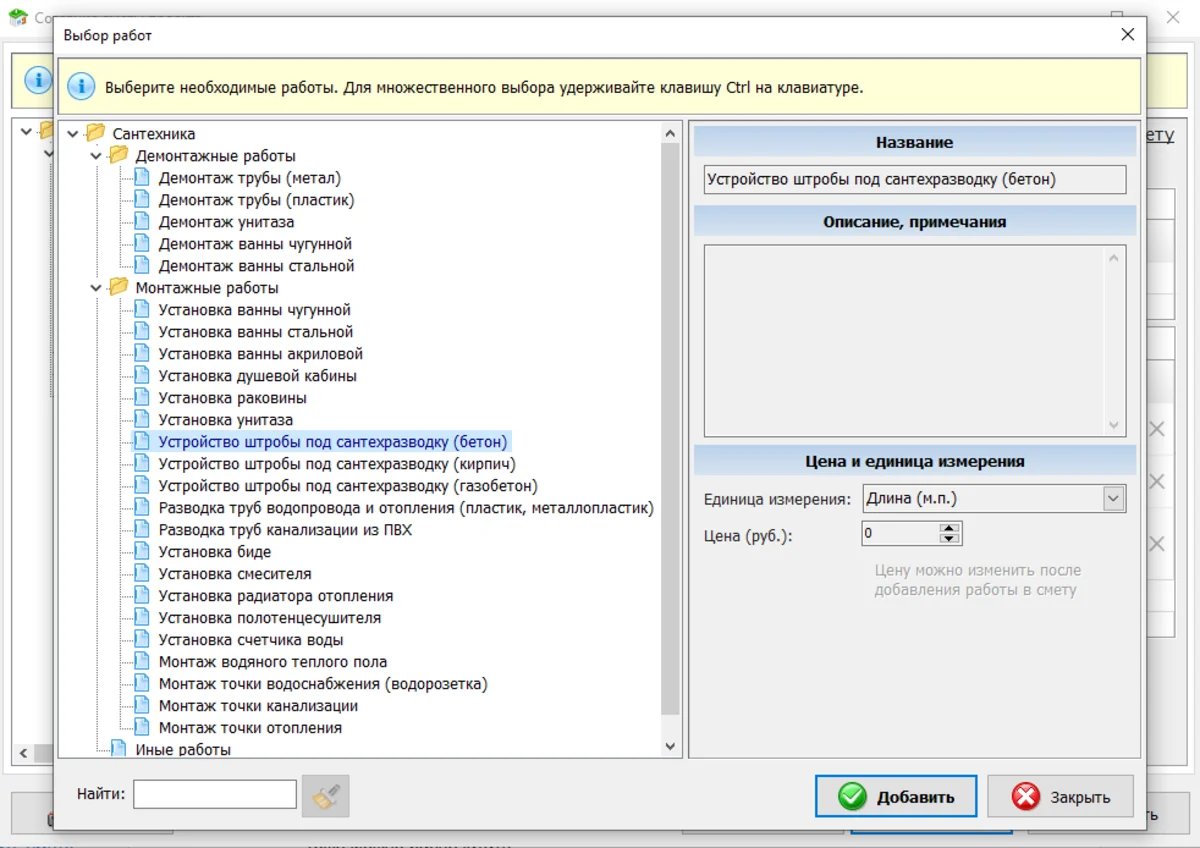Open the Единица измерения dropdown
This screenshot has height=848, width=1200.
point(1113,498)
